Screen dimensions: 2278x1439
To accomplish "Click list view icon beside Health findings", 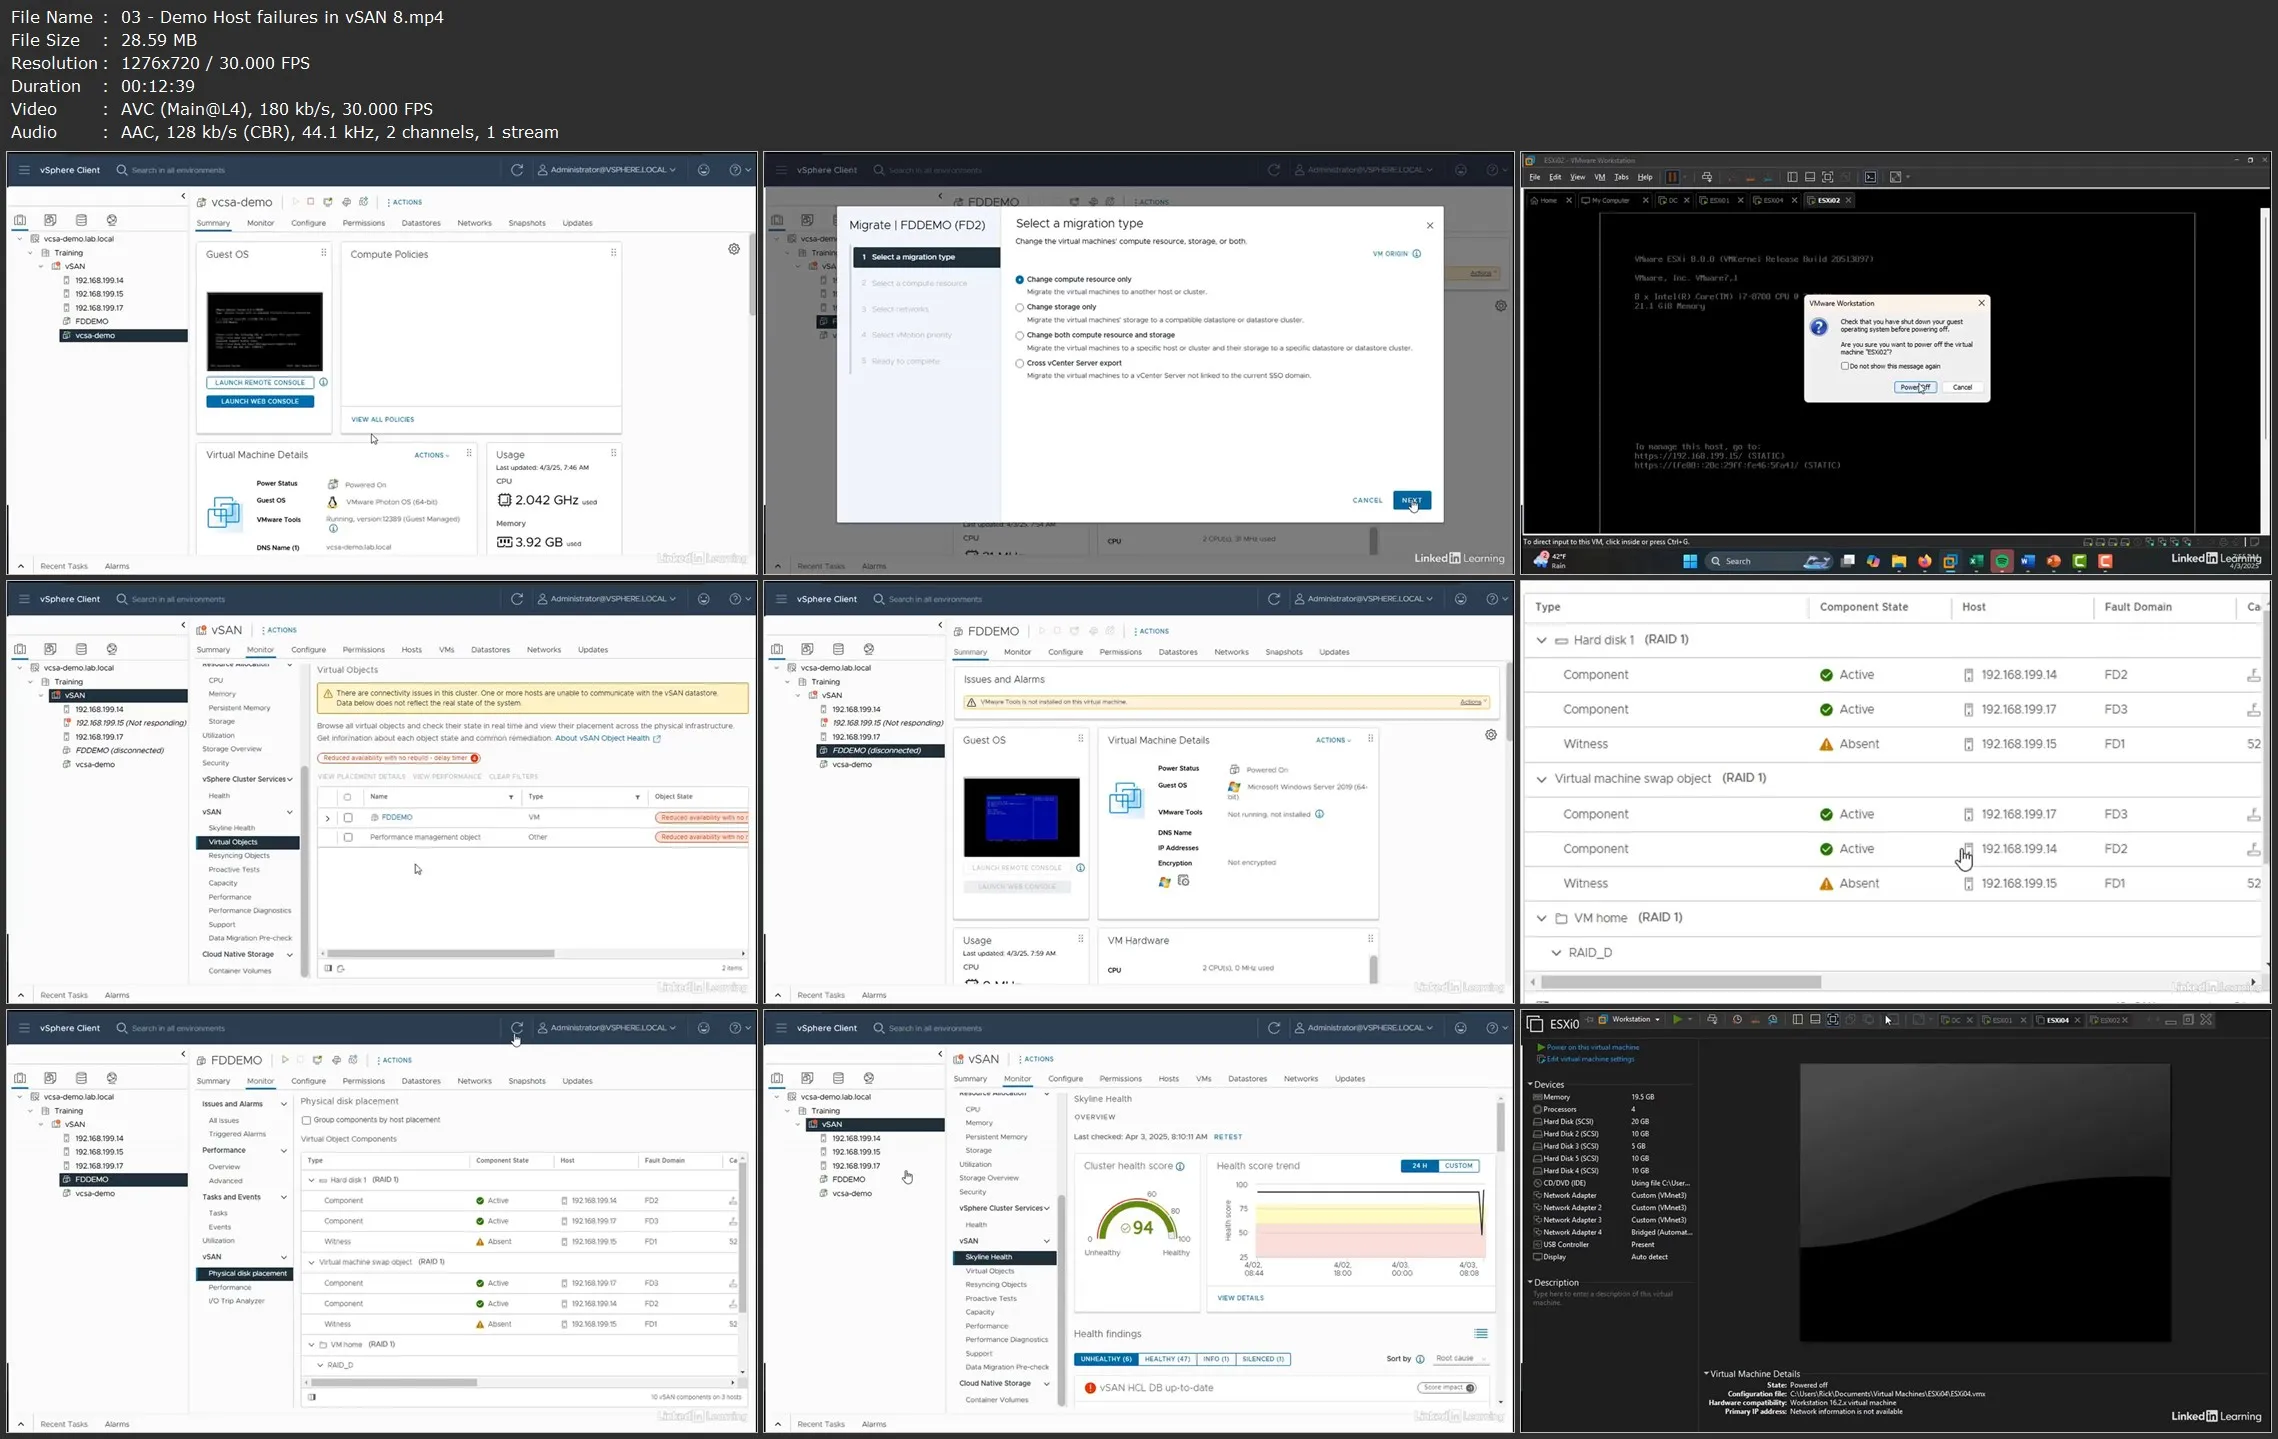I will coord(1481,1334).
